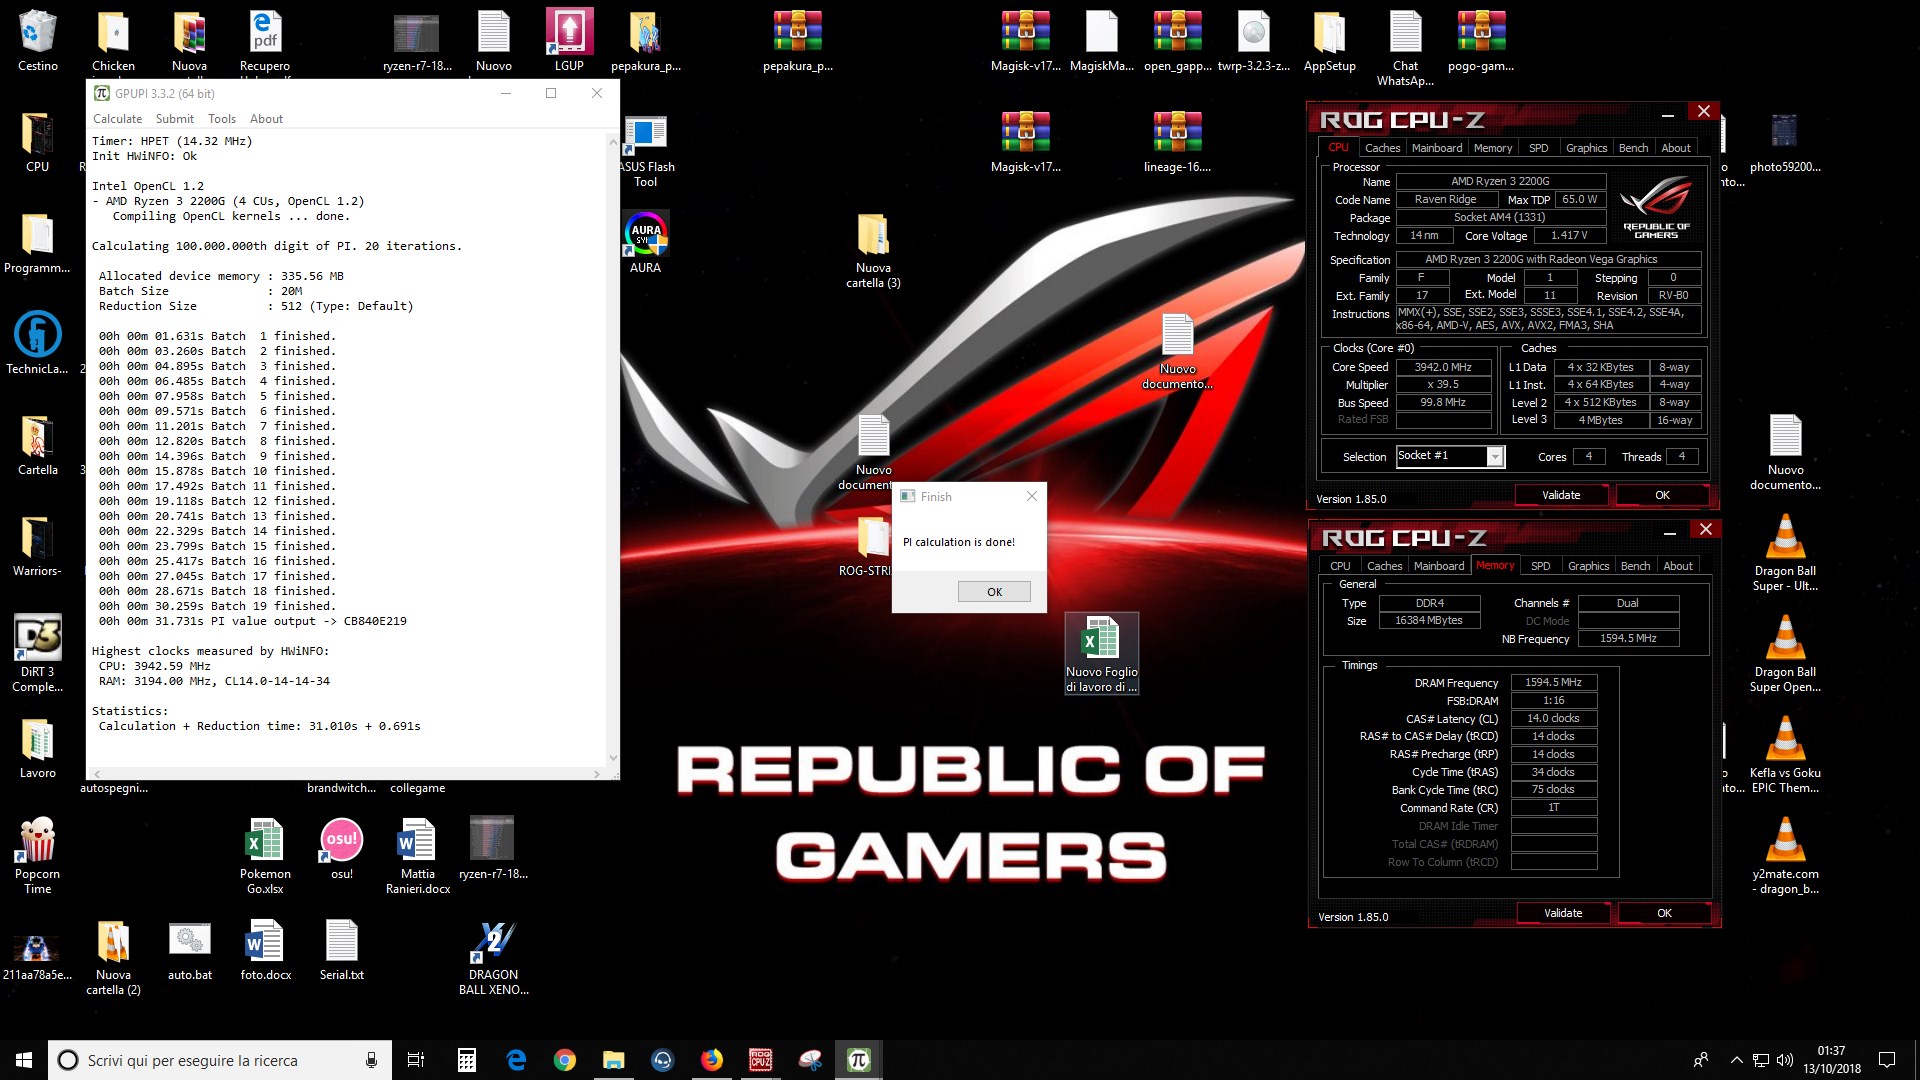Open Nuovo Foglio di lavoro Excel file
1920x1080 pixels.
[x=1101, y=653]
